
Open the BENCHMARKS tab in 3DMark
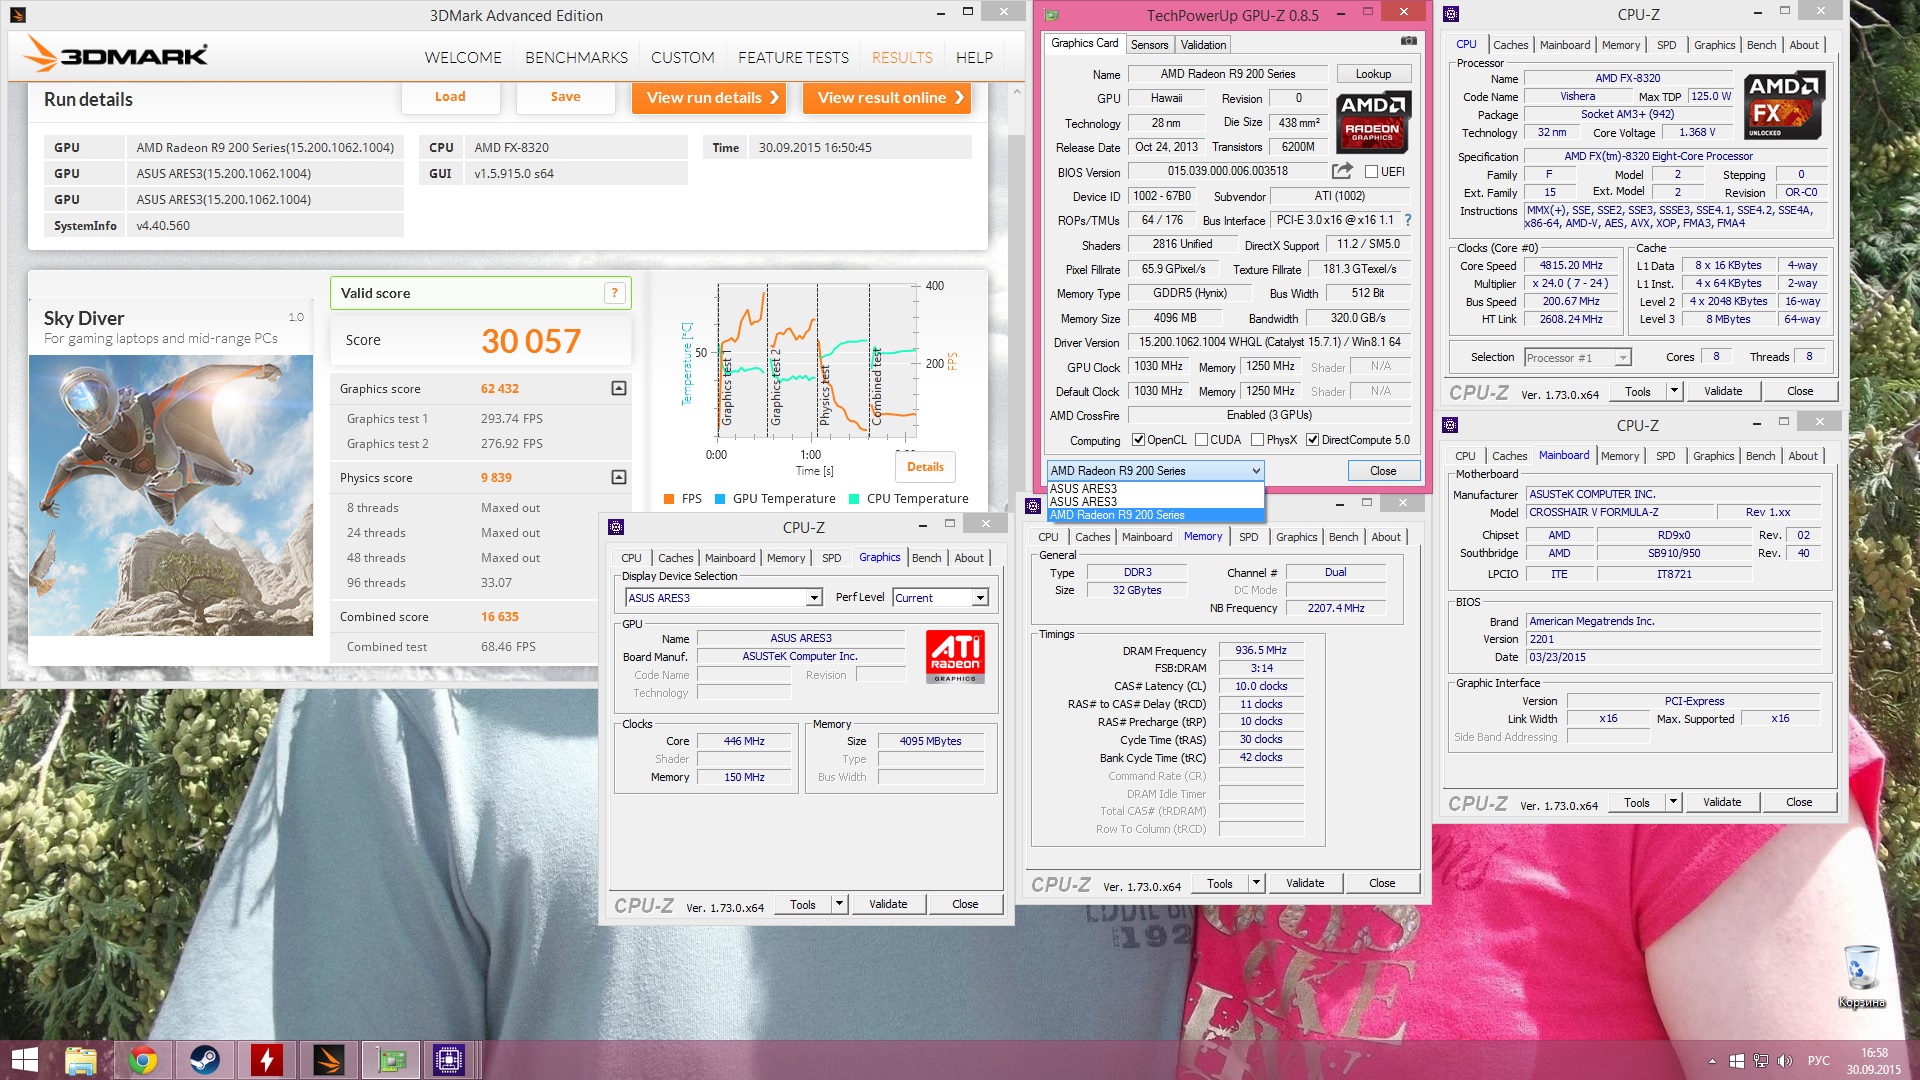(x=576, y=58)
